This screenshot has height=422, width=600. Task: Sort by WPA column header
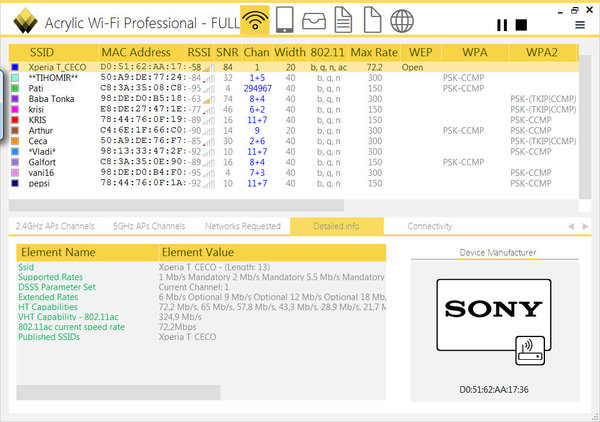pos(475,52)
